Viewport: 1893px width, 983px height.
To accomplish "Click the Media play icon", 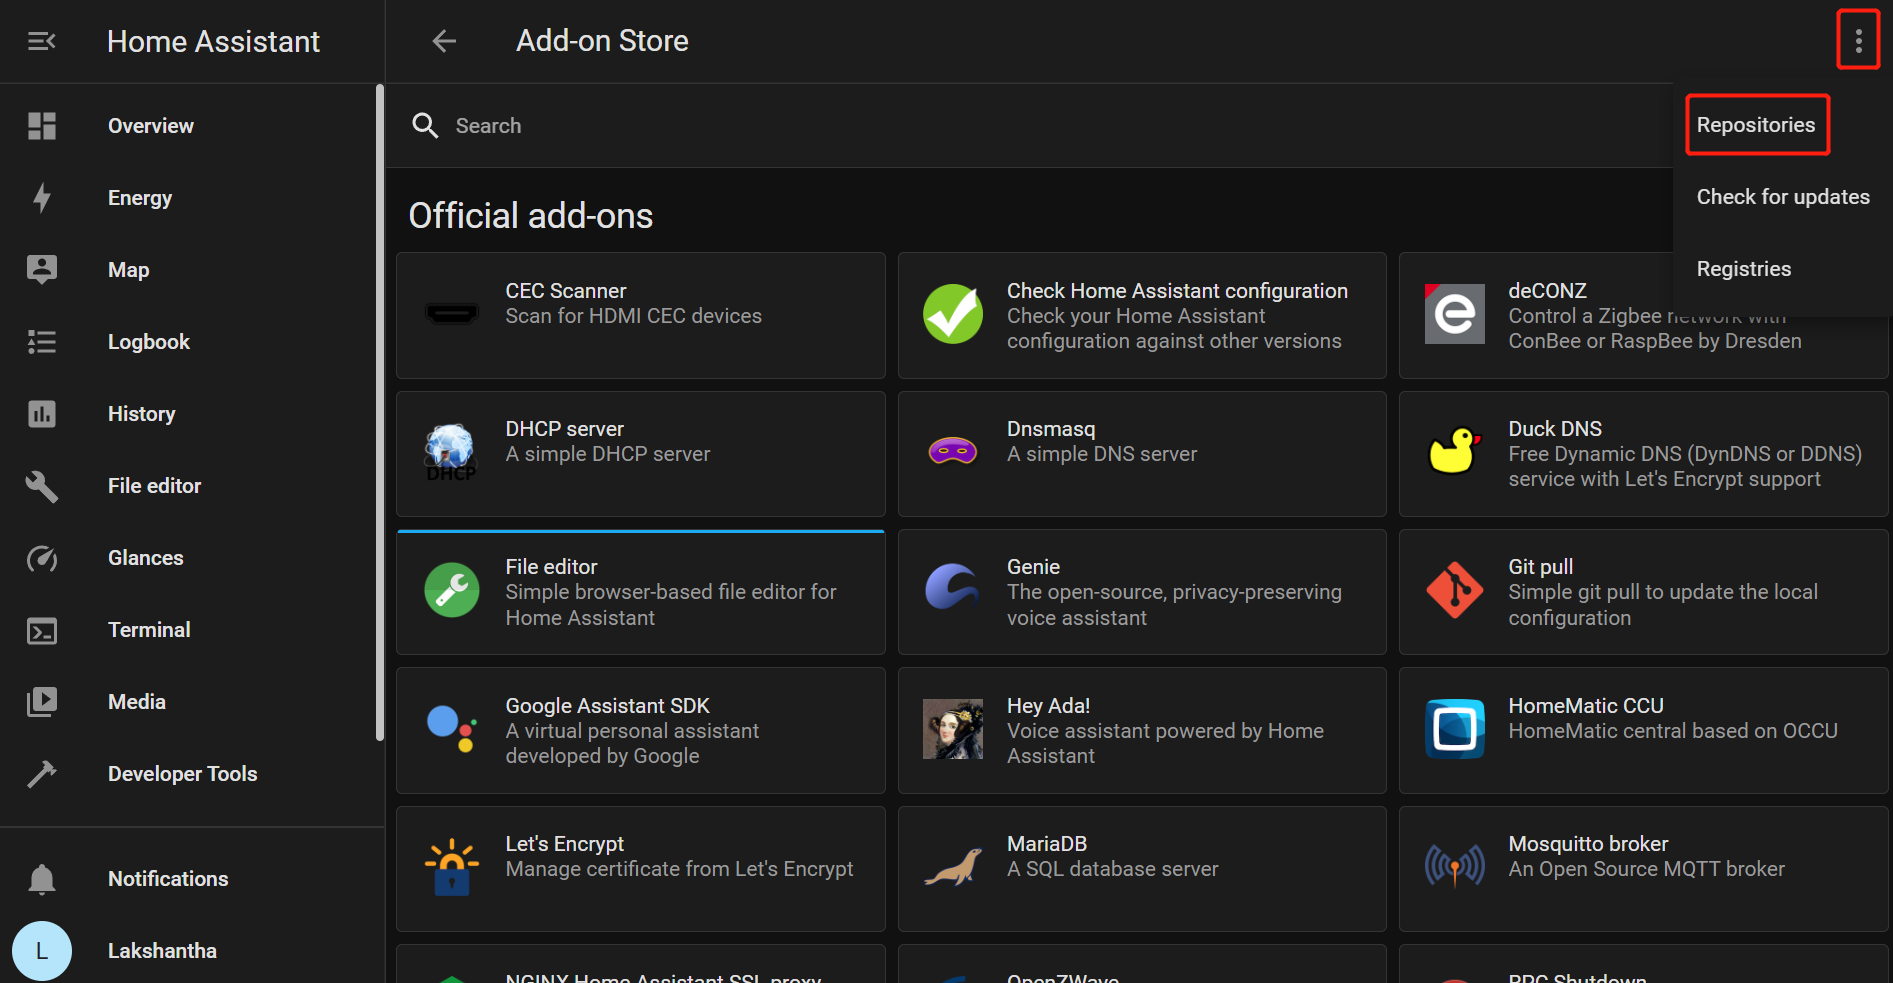I will click(42, 702).
